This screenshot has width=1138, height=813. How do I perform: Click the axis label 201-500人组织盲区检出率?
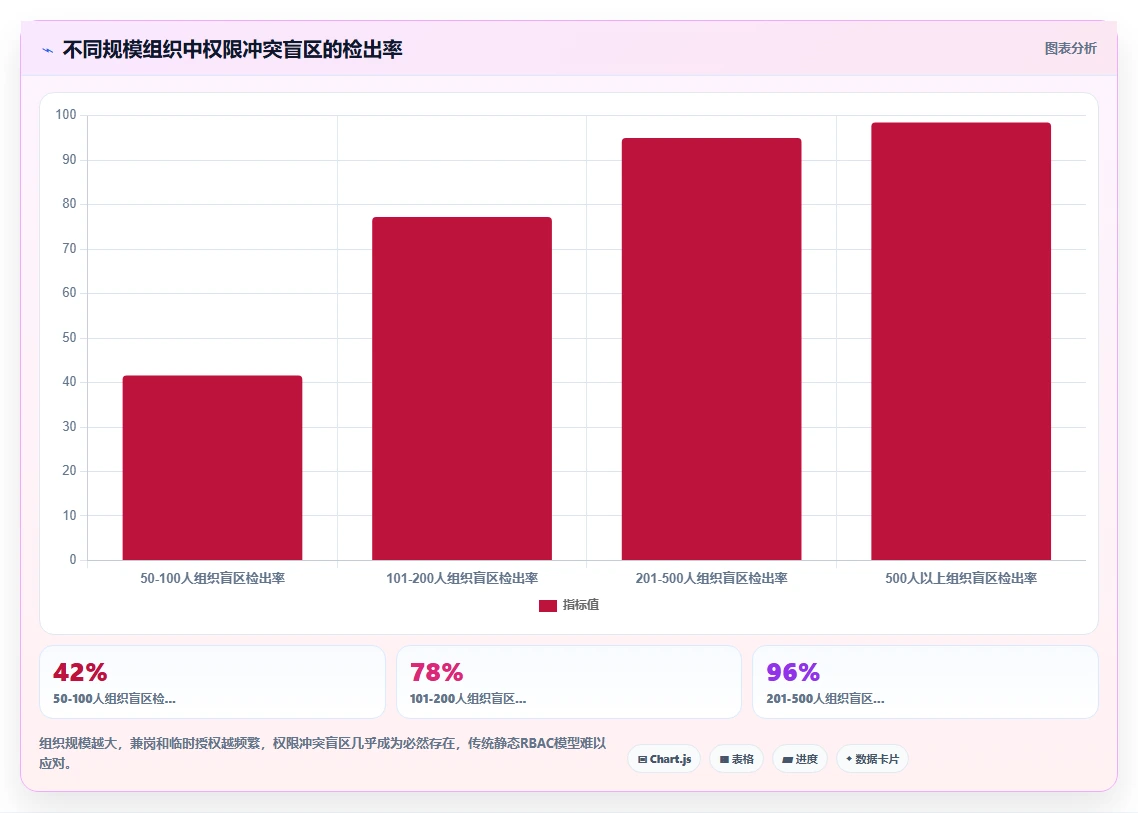[x=712, y=579]
